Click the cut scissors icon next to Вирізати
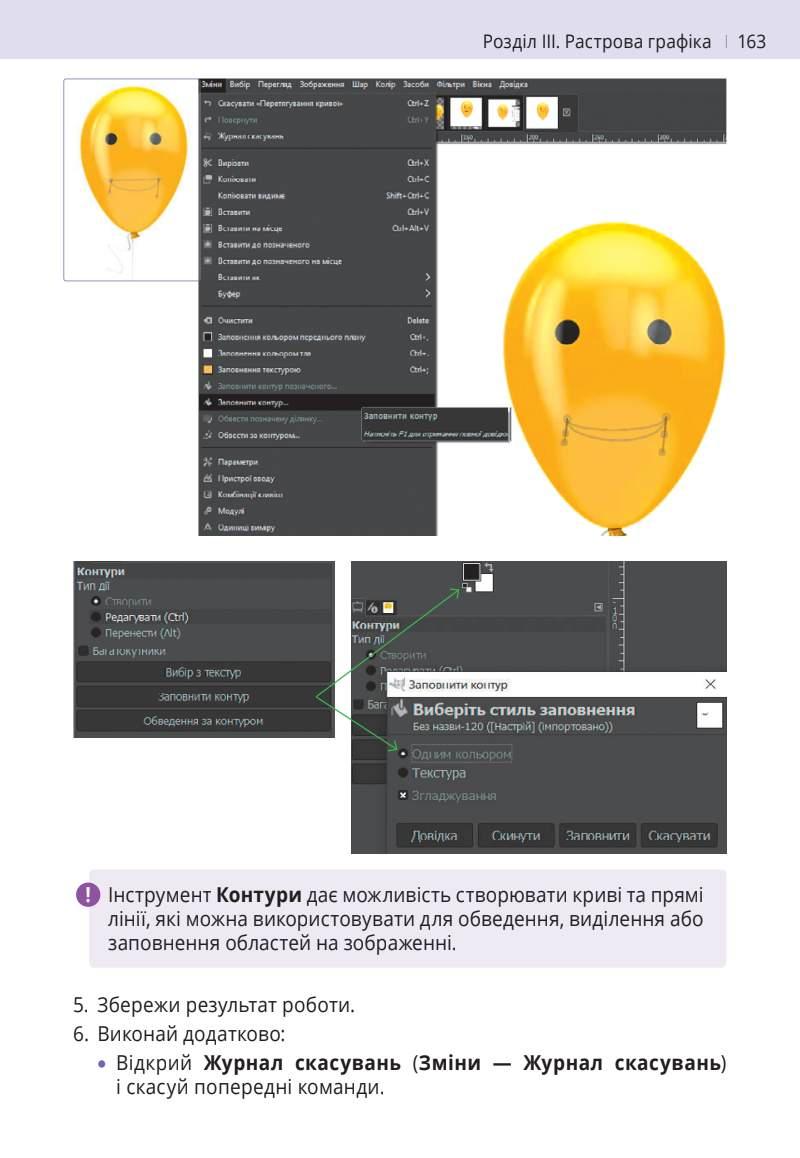Viewport: 800px width, 1158px height. pyautogui.click(x=208, y=162)
